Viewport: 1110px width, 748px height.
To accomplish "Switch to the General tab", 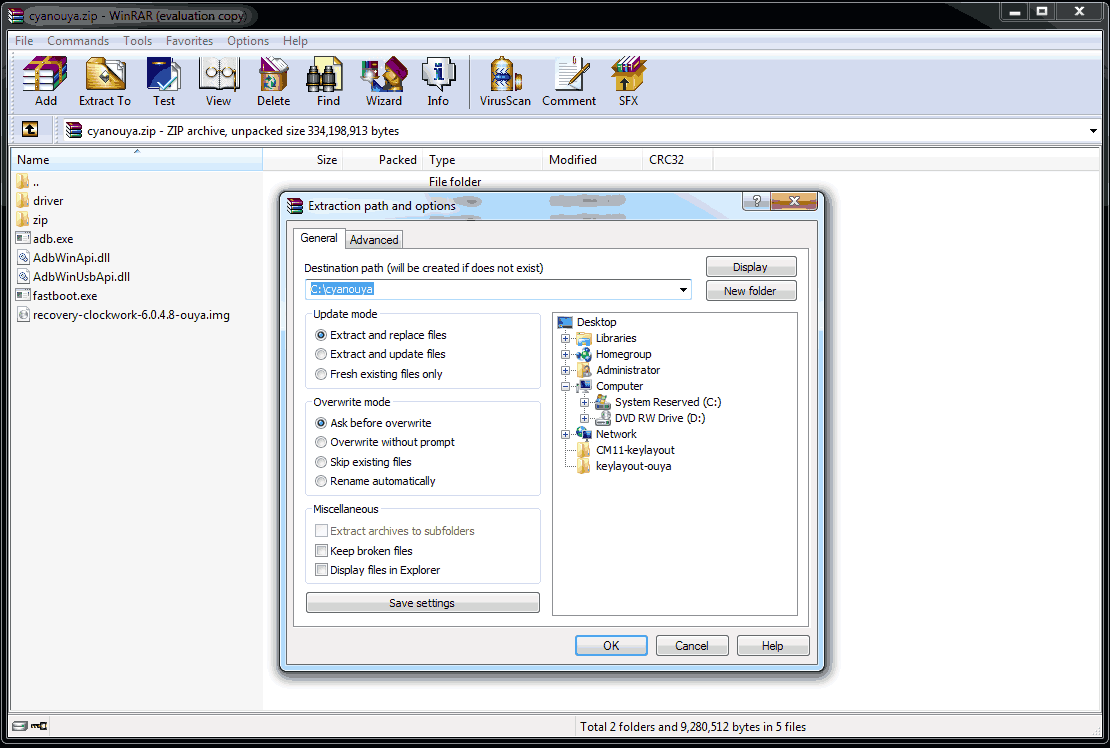I will point(319,238).
